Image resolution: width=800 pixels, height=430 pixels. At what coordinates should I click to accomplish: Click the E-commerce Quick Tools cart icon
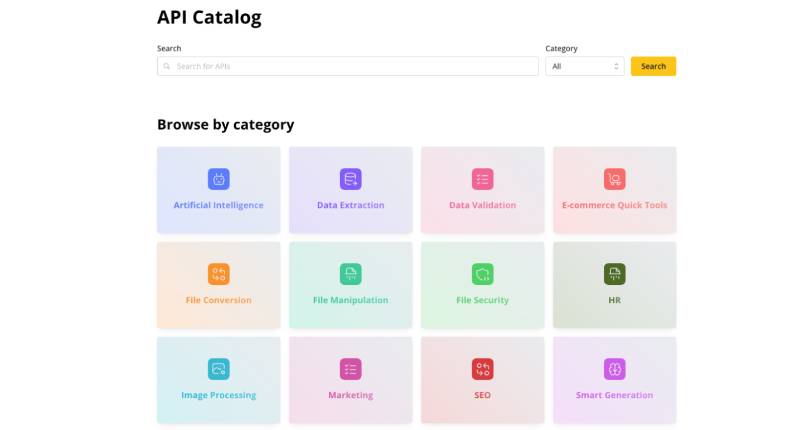tap(614, 179)
